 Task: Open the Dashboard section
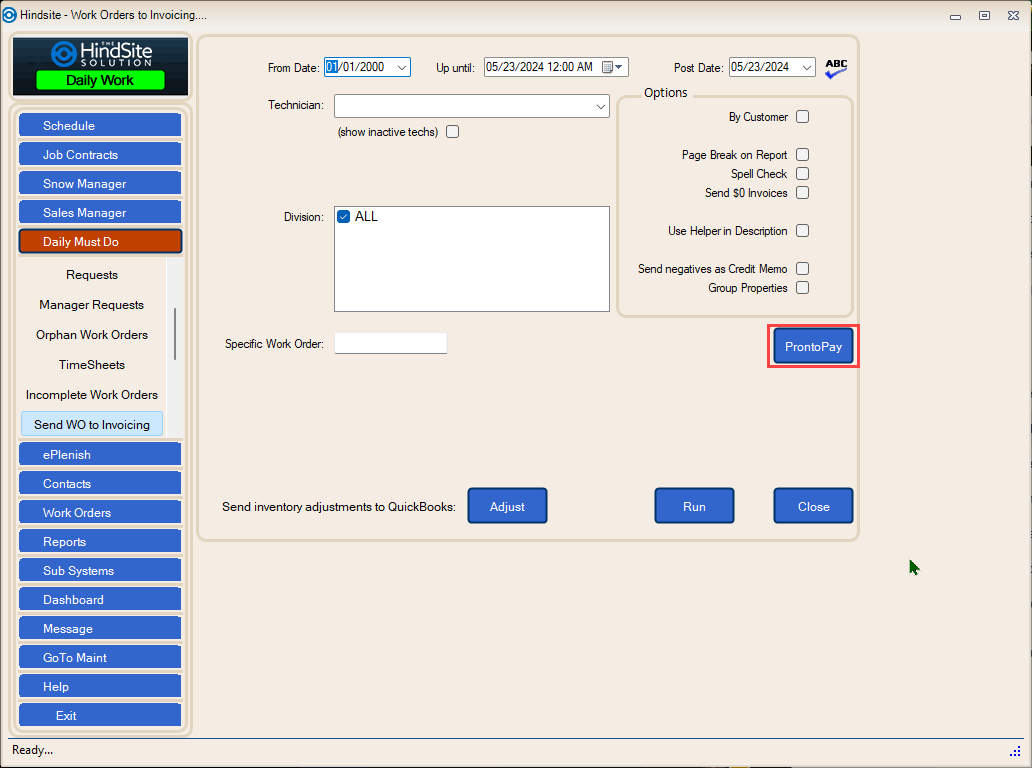tap(100, 599)
